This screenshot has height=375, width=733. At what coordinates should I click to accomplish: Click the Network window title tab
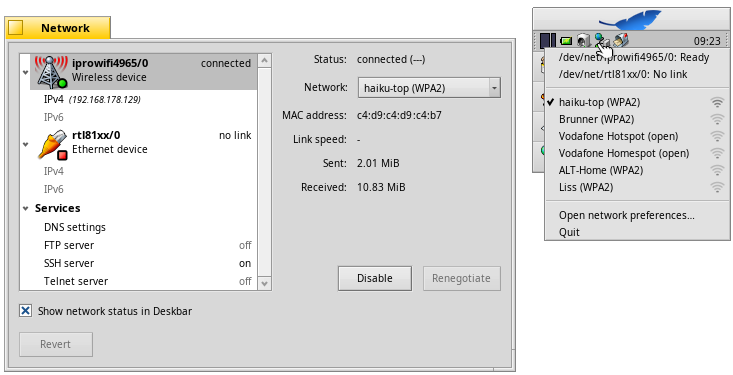(58, 28)
